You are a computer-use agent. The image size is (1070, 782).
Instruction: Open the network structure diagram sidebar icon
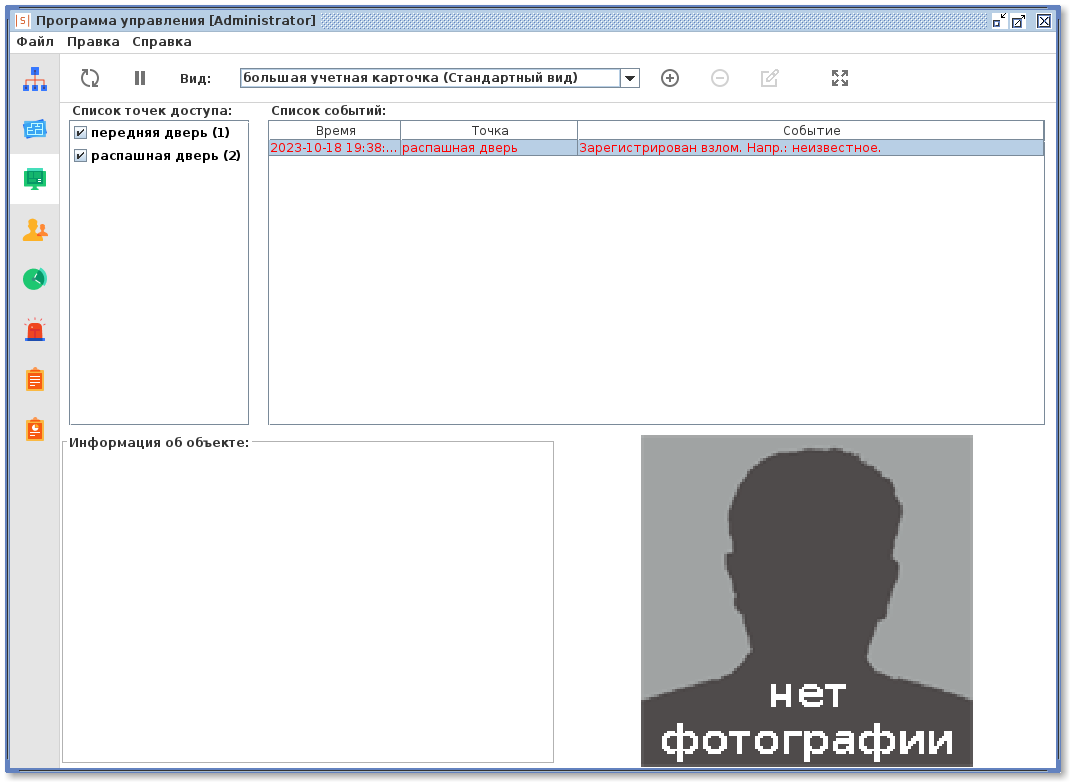[x=35, y=79]
